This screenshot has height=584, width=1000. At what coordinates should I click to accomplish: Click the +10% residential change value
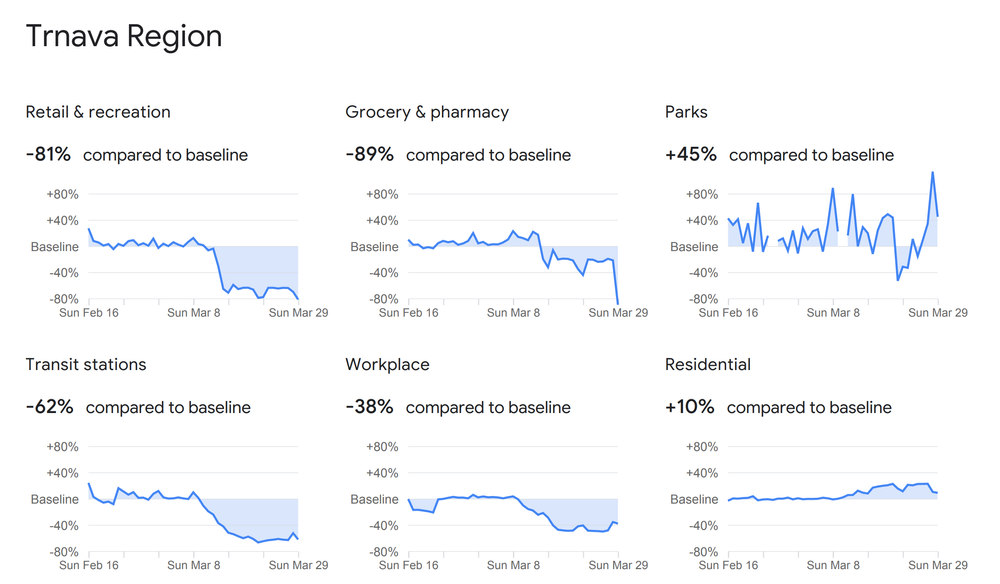coord(690,407)
